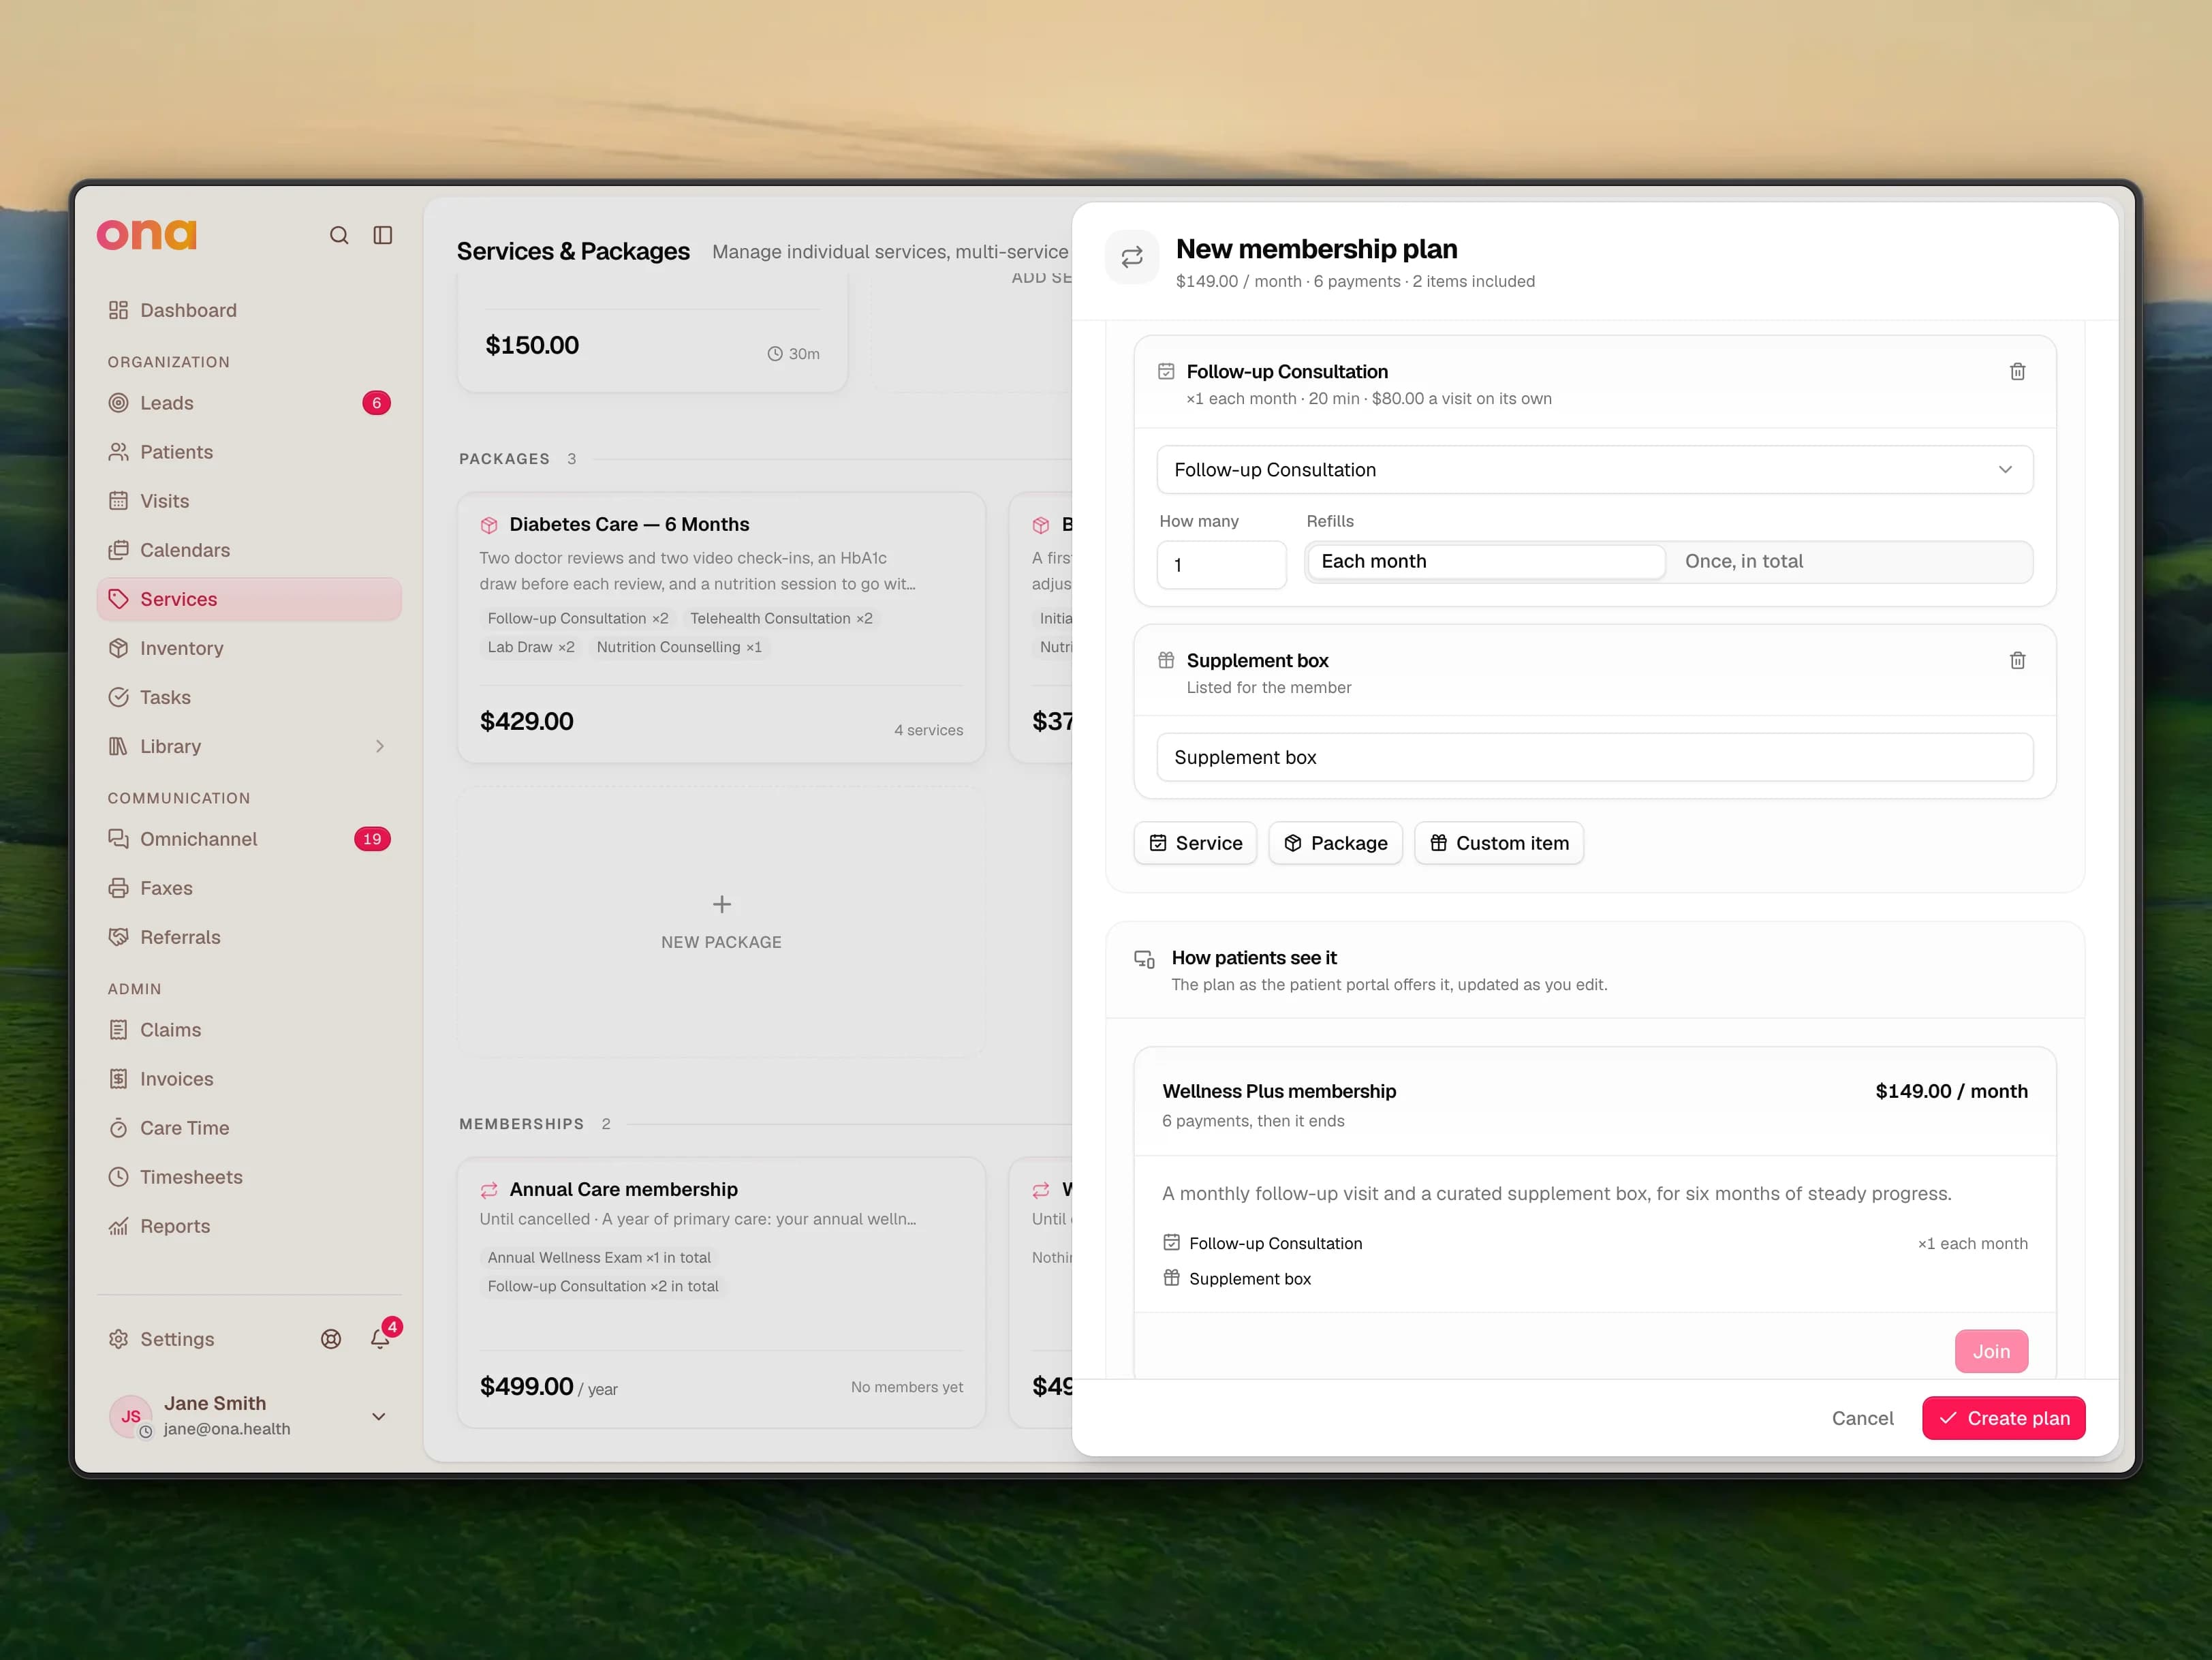Click the membership plan recurring icon in header
Image resolution: width=2212 pixels, height=1660 pixels.
tap(1132, 258)
